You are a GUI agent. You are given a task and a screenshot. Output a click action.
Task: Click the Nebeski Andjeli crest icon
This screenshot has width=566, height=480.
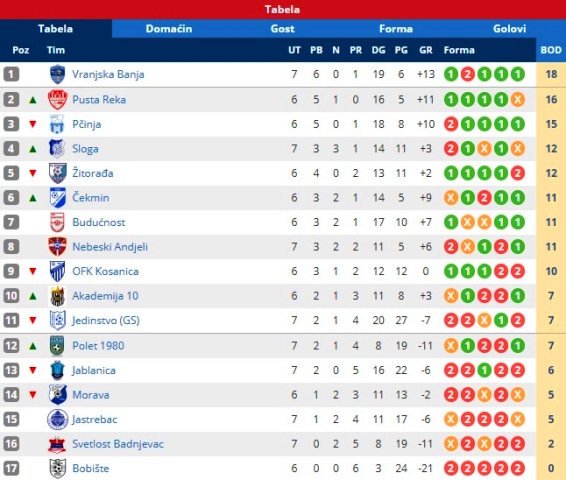pos(57,247)
